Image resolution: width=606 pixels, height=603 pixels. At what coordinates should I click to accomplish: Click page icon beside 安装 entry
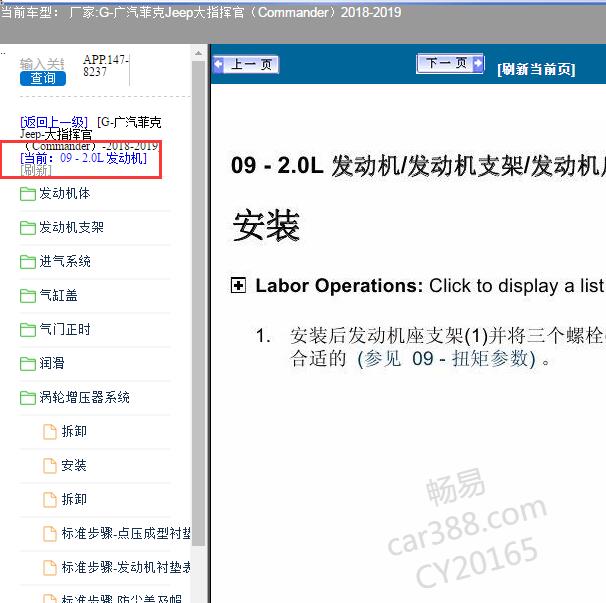pyautogui.click(x=49, y=465)
